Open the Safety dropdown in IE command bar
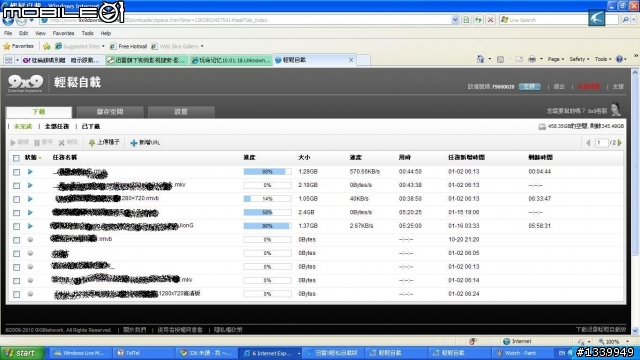 pyautogui.click(x=579, y=59)
